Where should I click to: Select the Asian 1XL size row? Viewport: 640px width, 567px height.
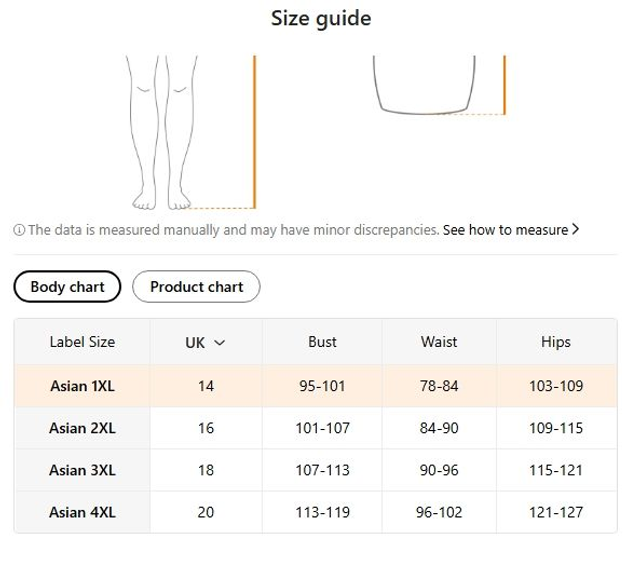pos(82,385)
